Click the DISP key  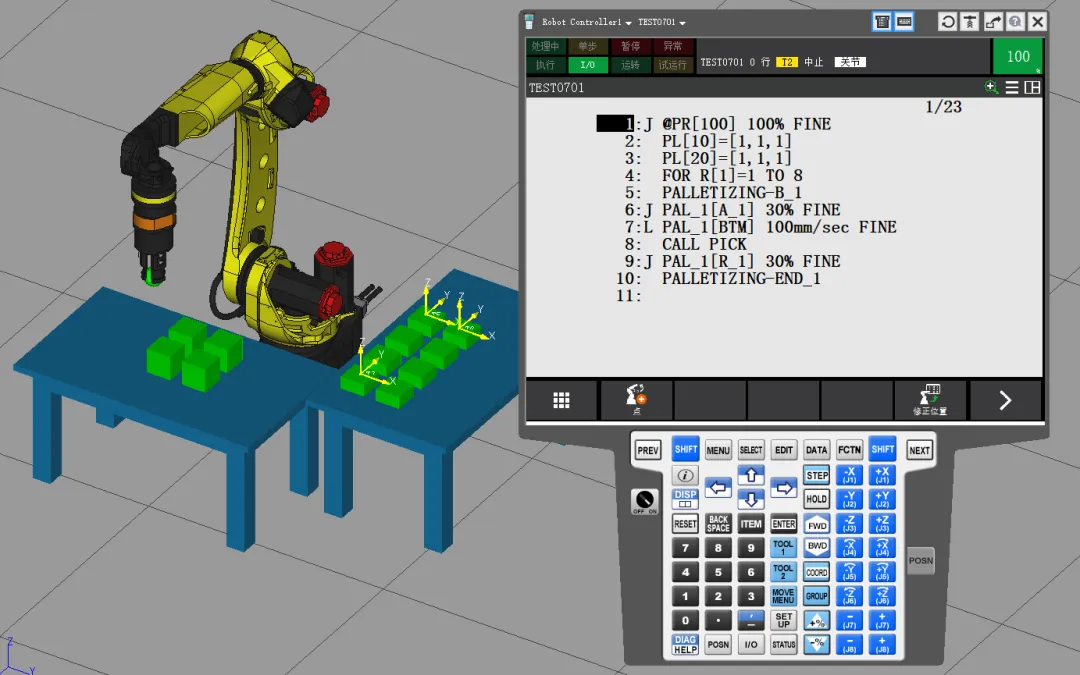(685, 499)
